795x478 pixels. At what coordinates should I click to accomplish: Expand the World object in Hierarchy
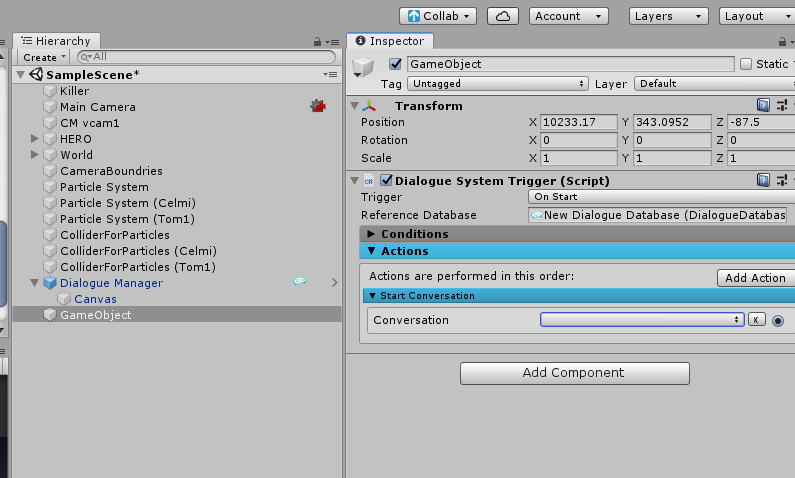point(34,154)
